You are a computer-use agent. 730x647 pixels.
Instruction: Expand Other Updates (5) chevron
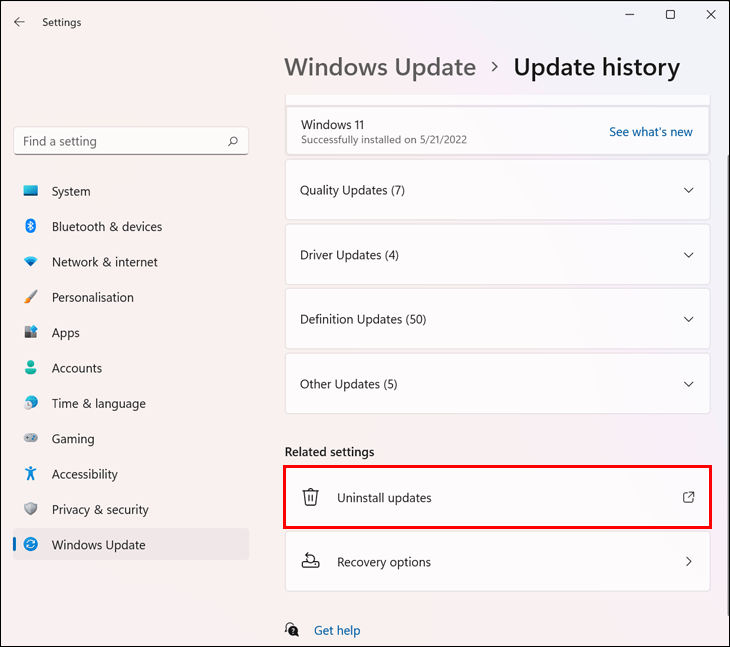689,384
